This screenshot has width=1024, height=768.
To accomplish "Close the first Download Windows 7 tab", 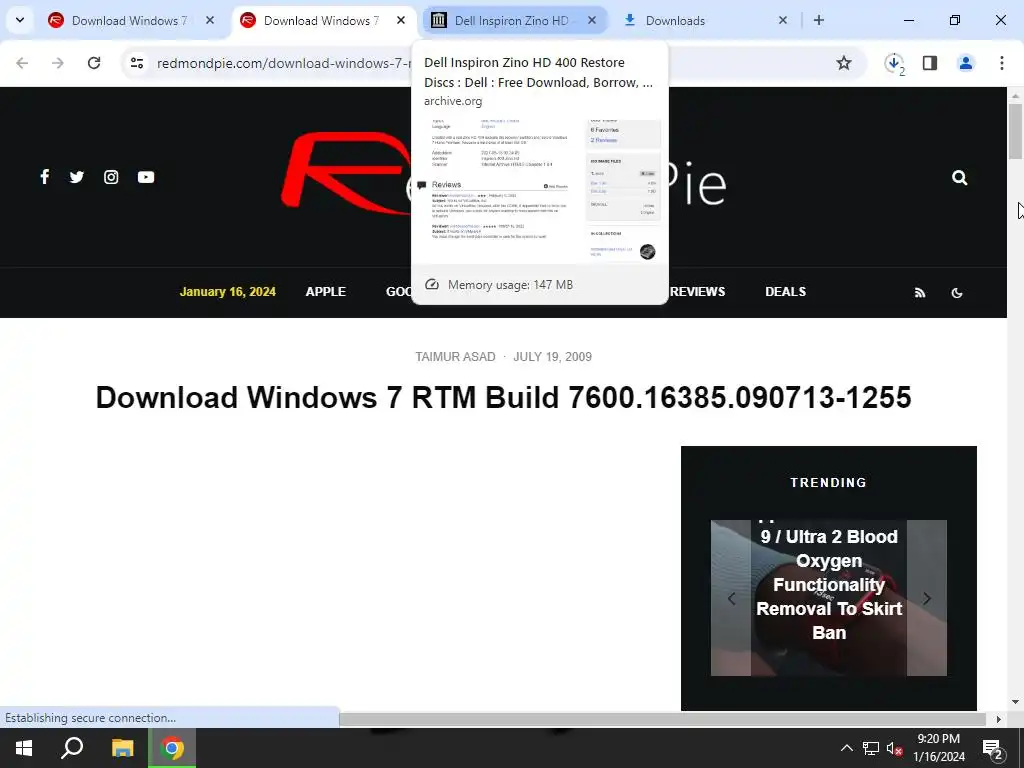I will point(210,20).
